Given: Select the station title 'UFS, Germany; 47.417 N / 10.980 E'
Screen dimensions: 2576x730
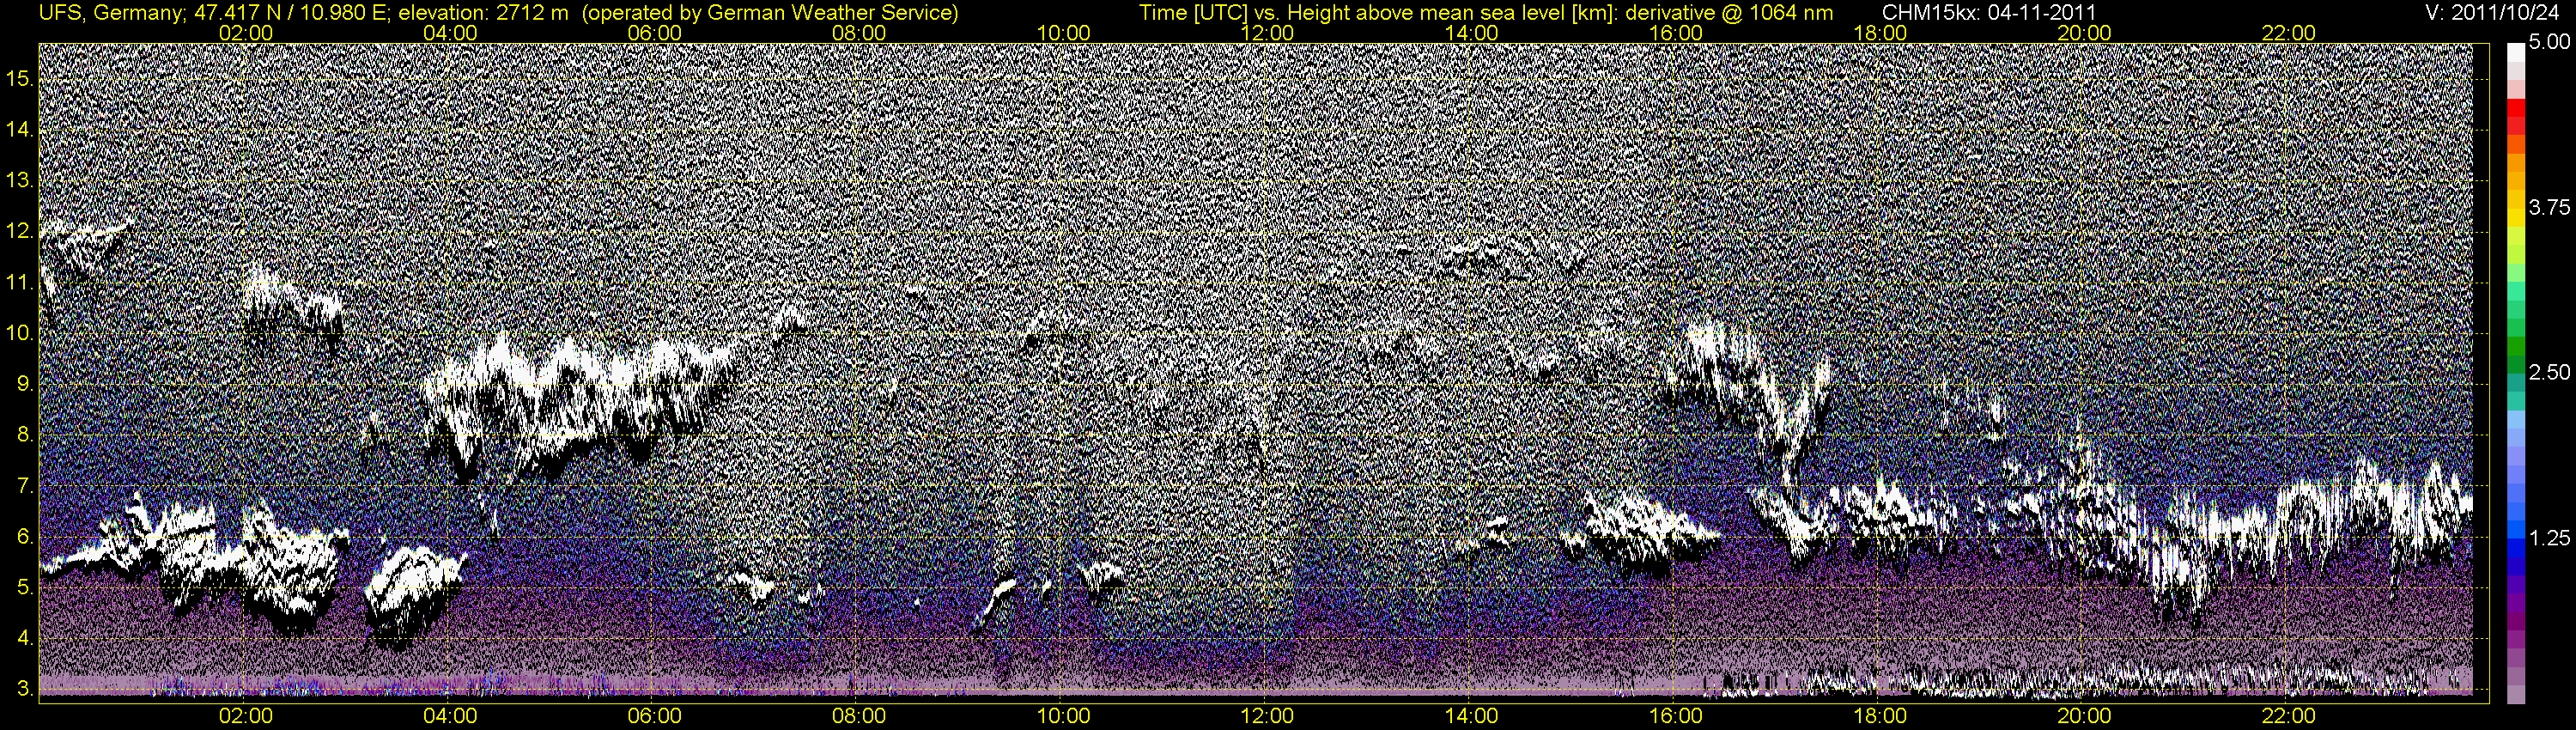Looking at the screenshot, I should tap(212, 13).
